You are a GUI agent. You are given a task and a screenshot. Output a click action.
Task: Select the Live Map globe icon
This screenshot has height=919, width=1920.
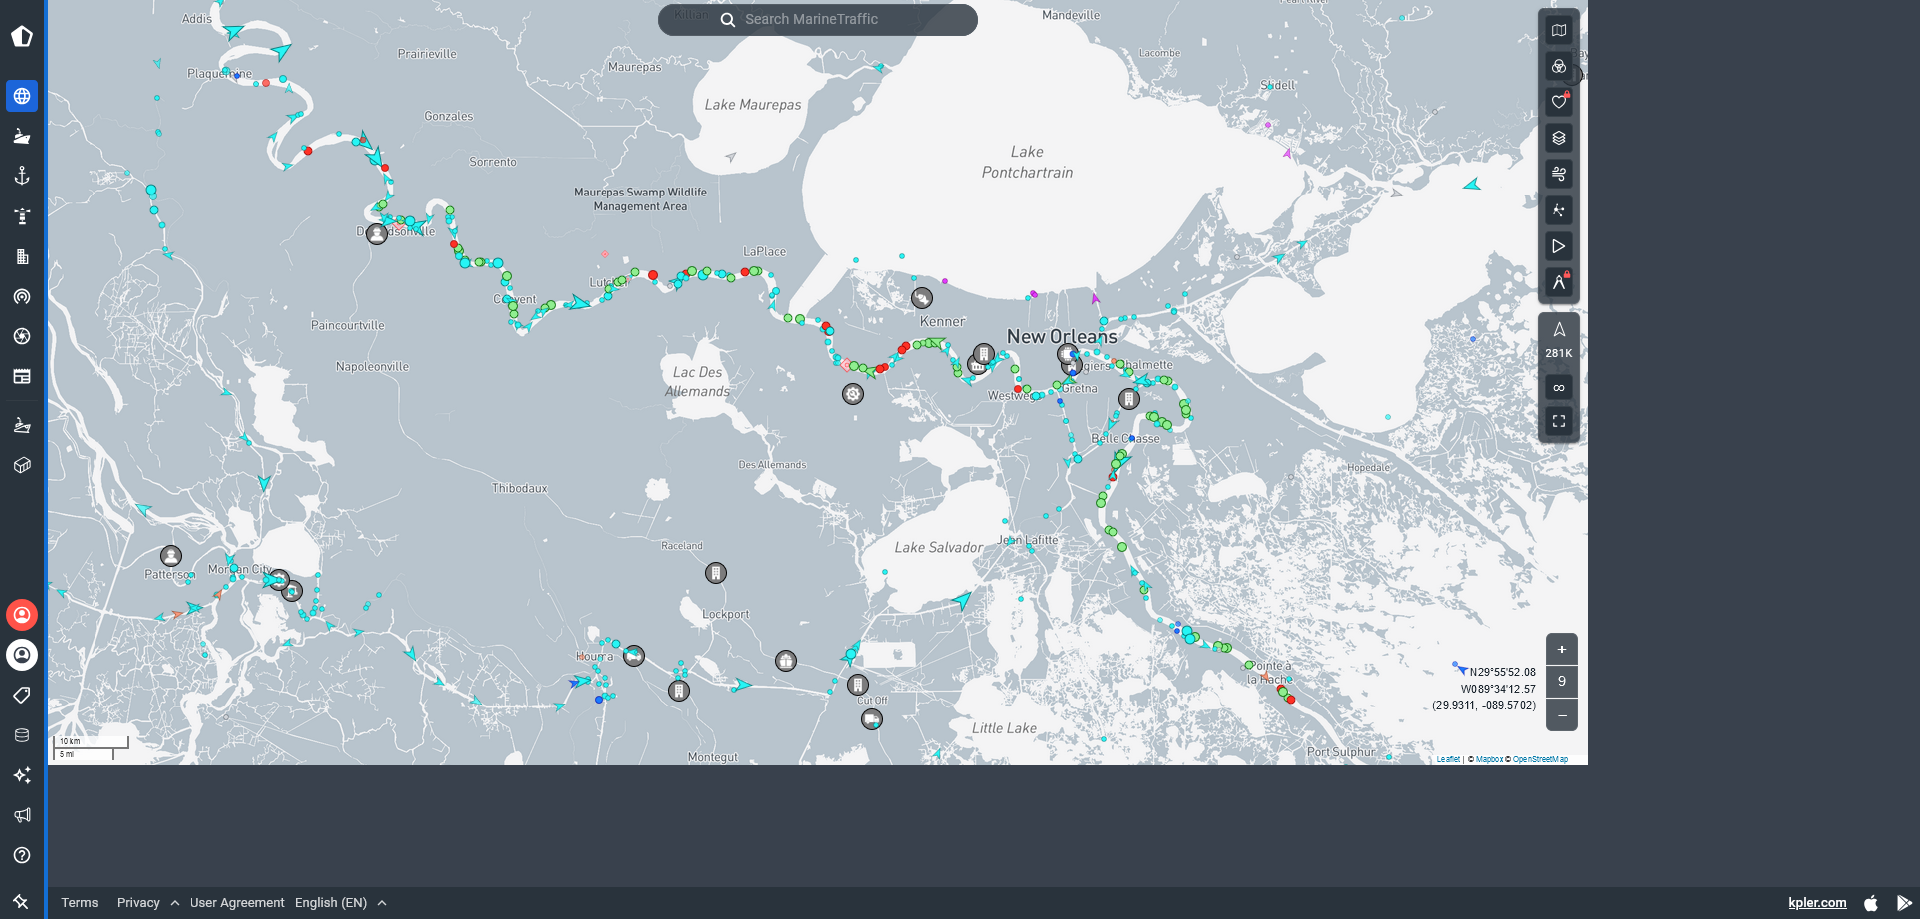click(22, 96)
